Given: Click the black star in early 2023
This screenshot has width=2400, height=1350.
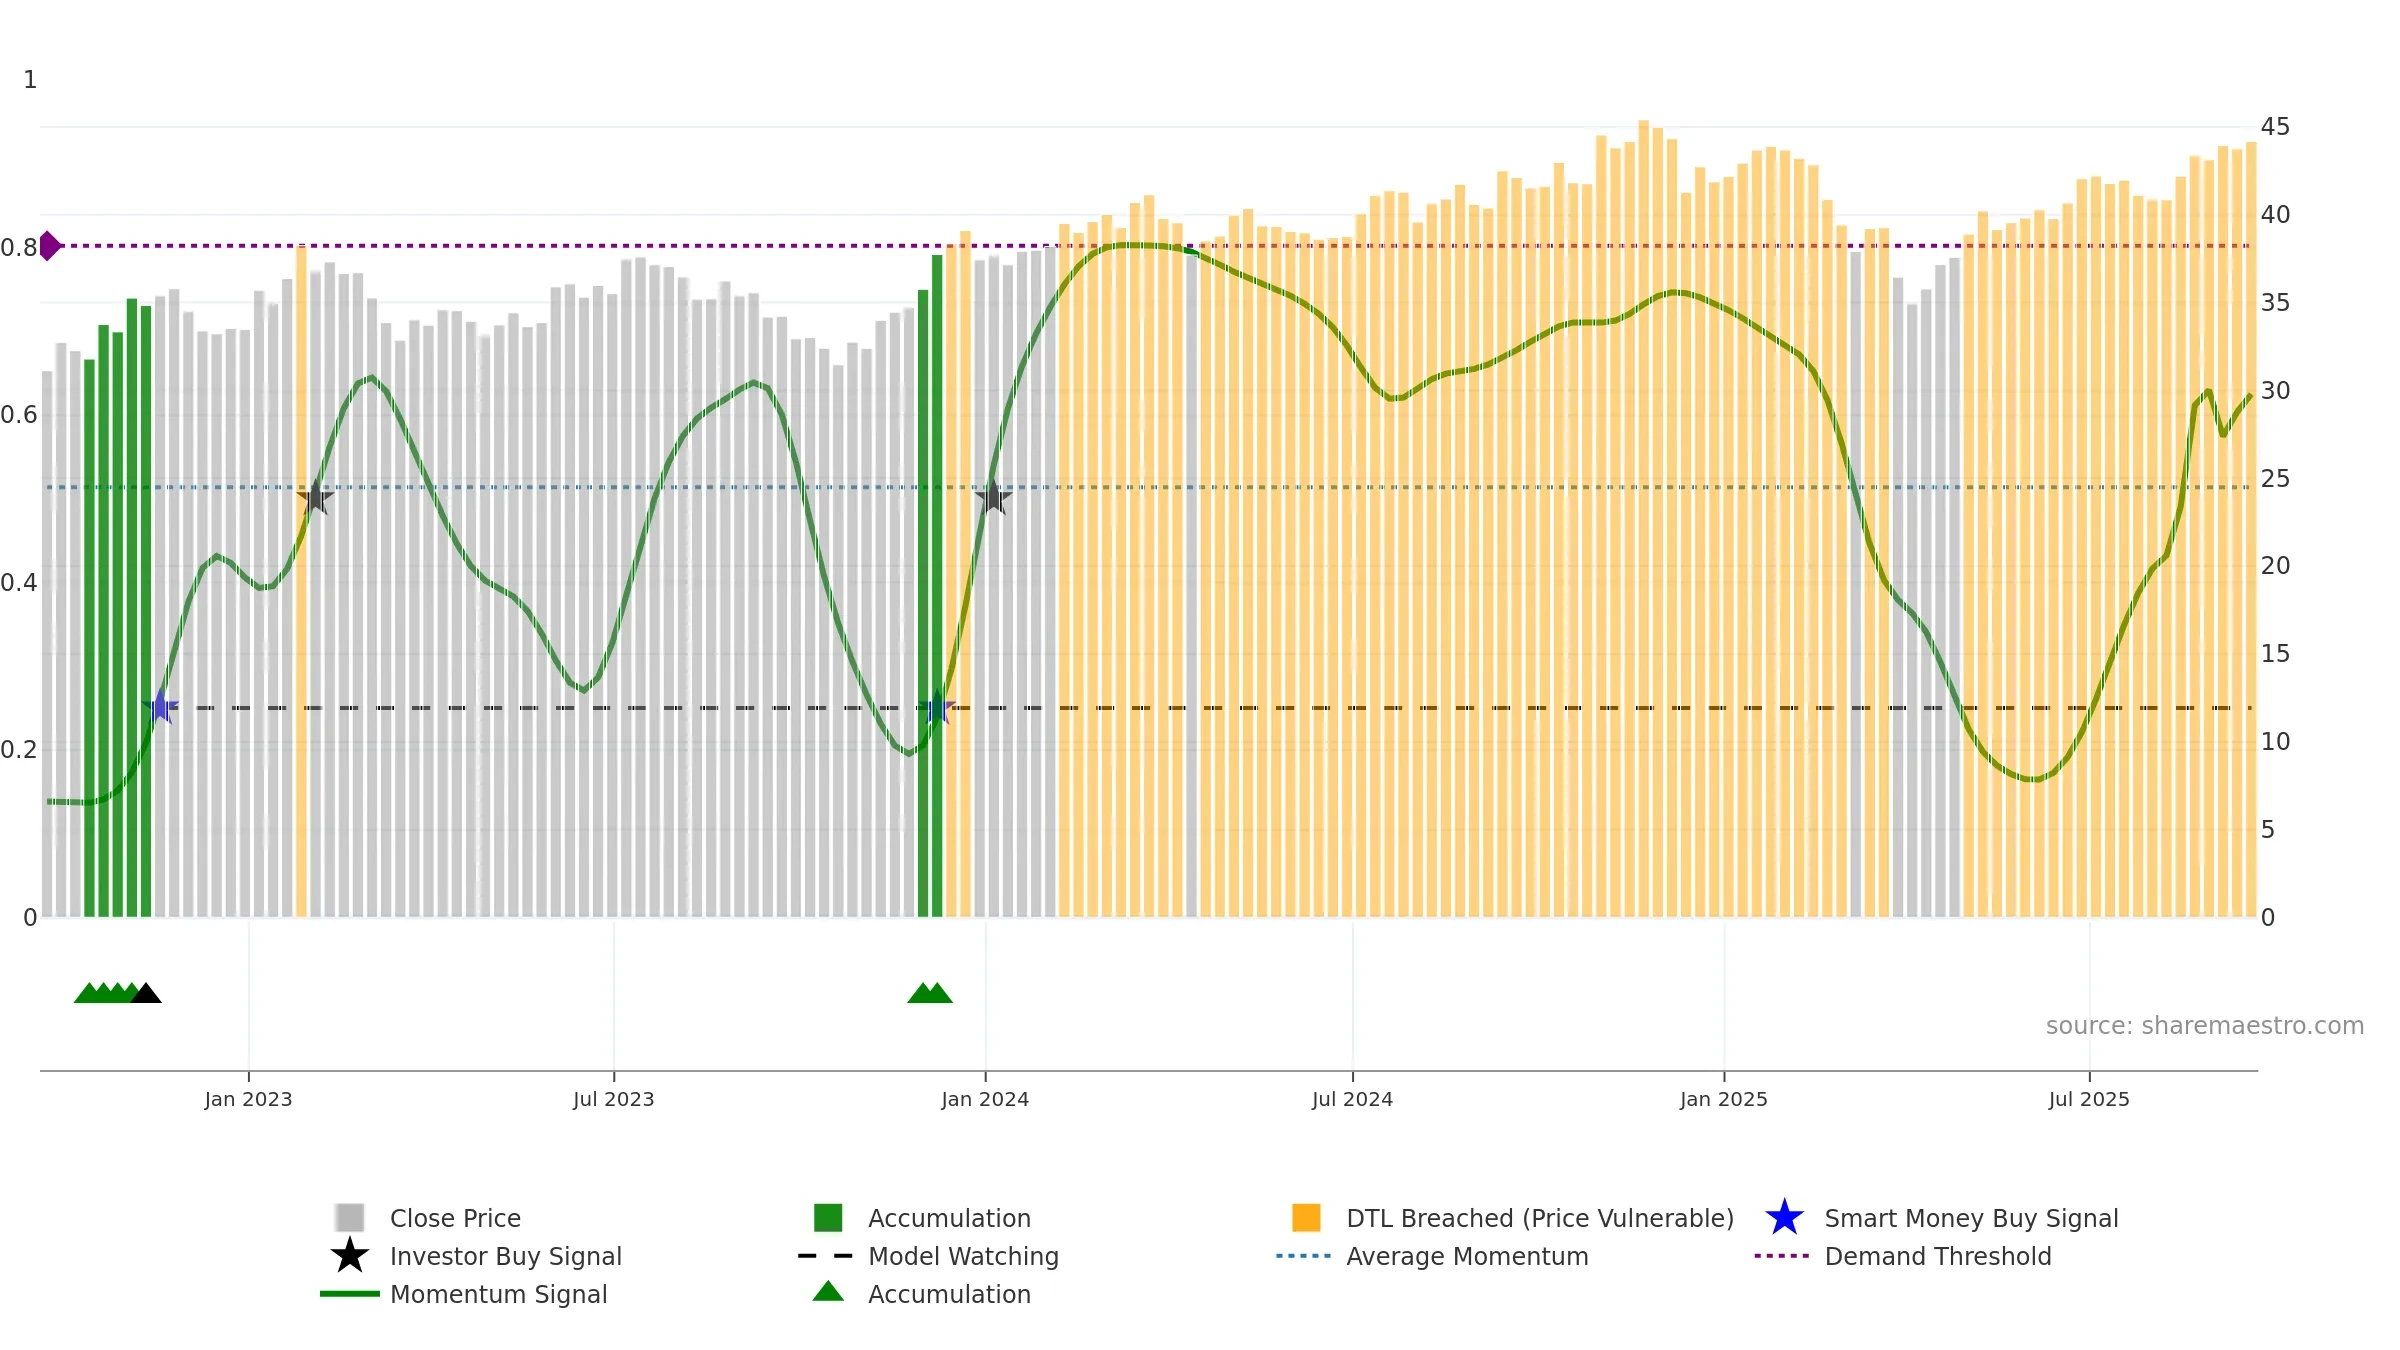Looking at the screenshot, I should 315,497.
